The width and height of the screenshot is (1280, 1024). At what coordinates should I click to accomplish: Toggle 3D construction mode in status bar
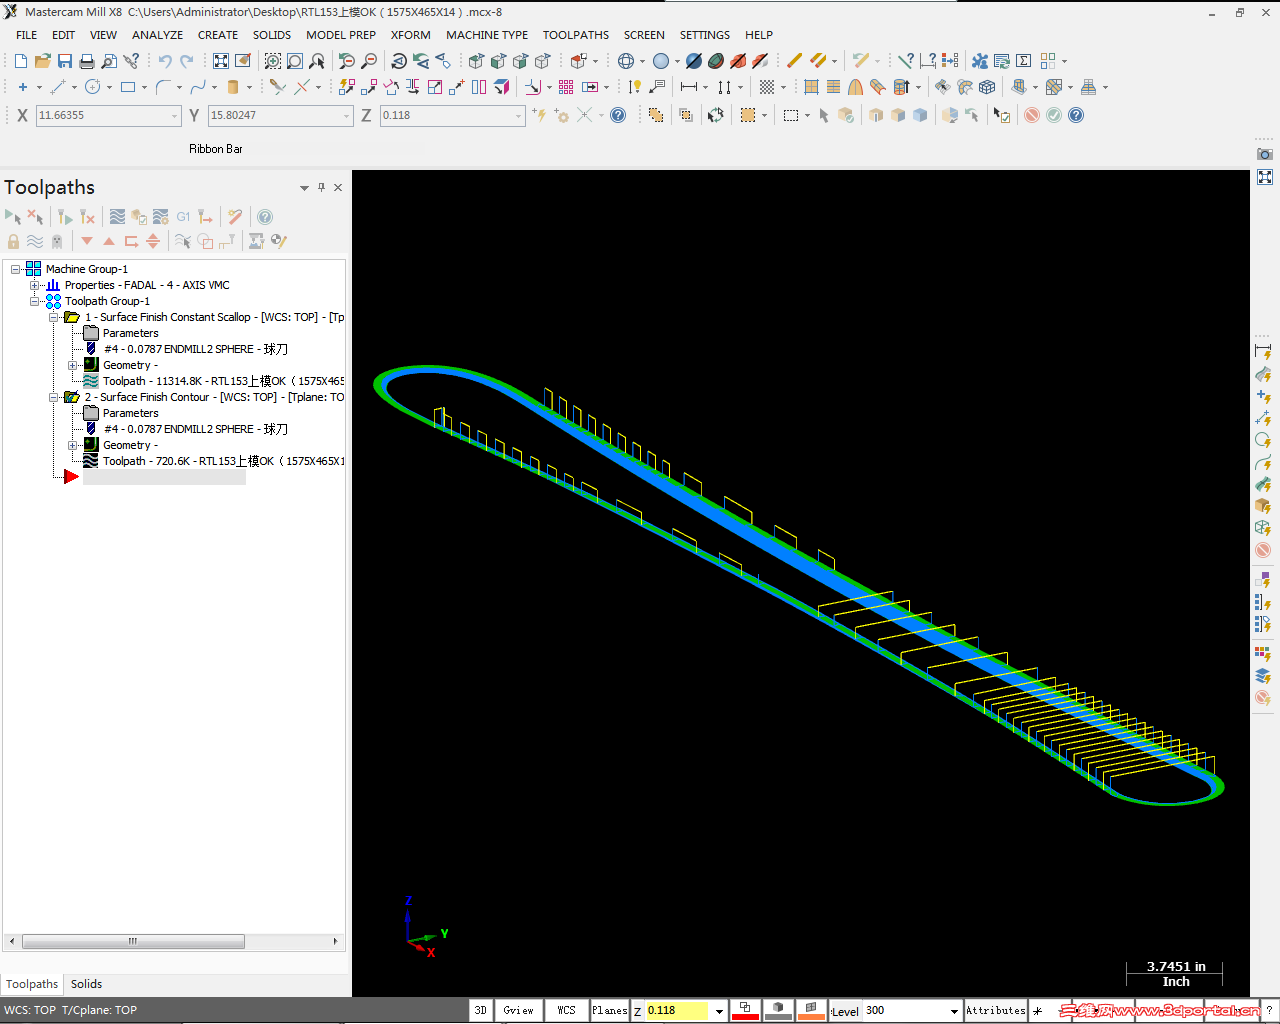point(480,1010)
